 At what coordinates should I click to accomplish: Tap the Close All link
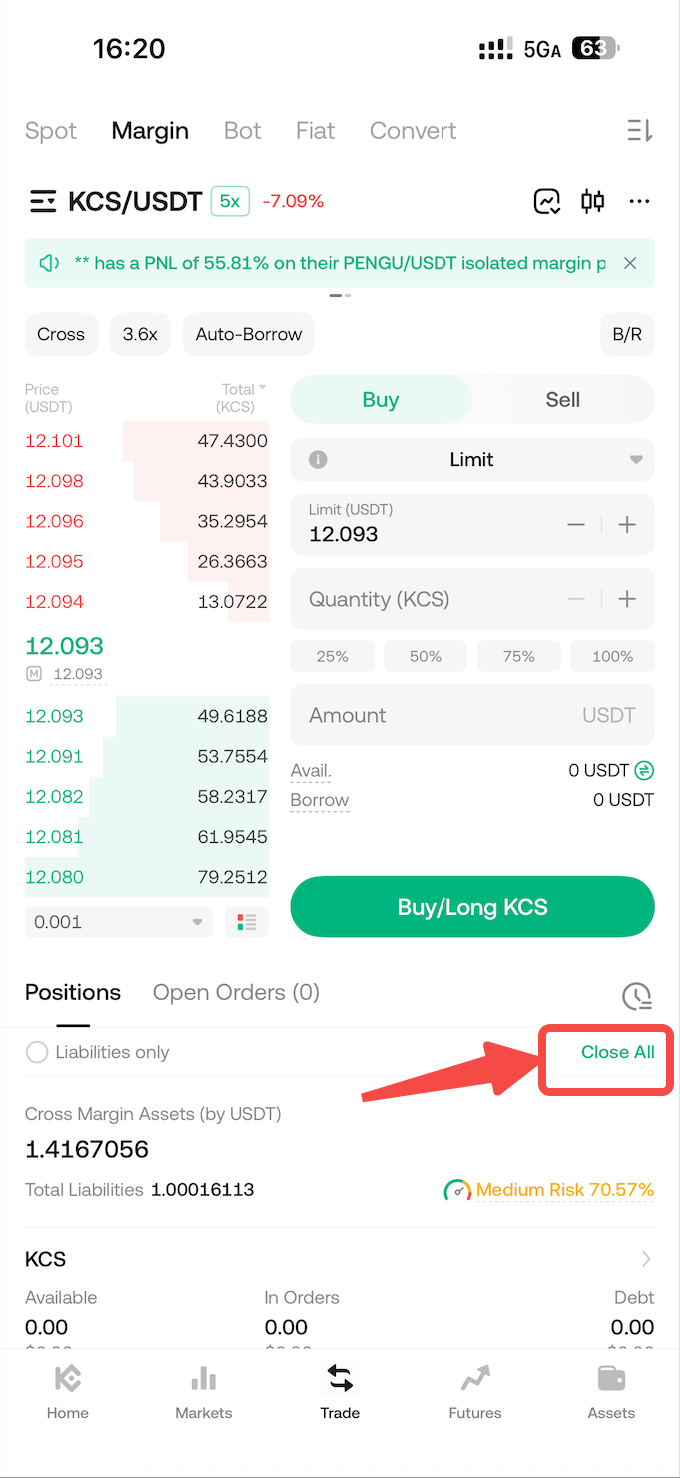point(617,1052)
